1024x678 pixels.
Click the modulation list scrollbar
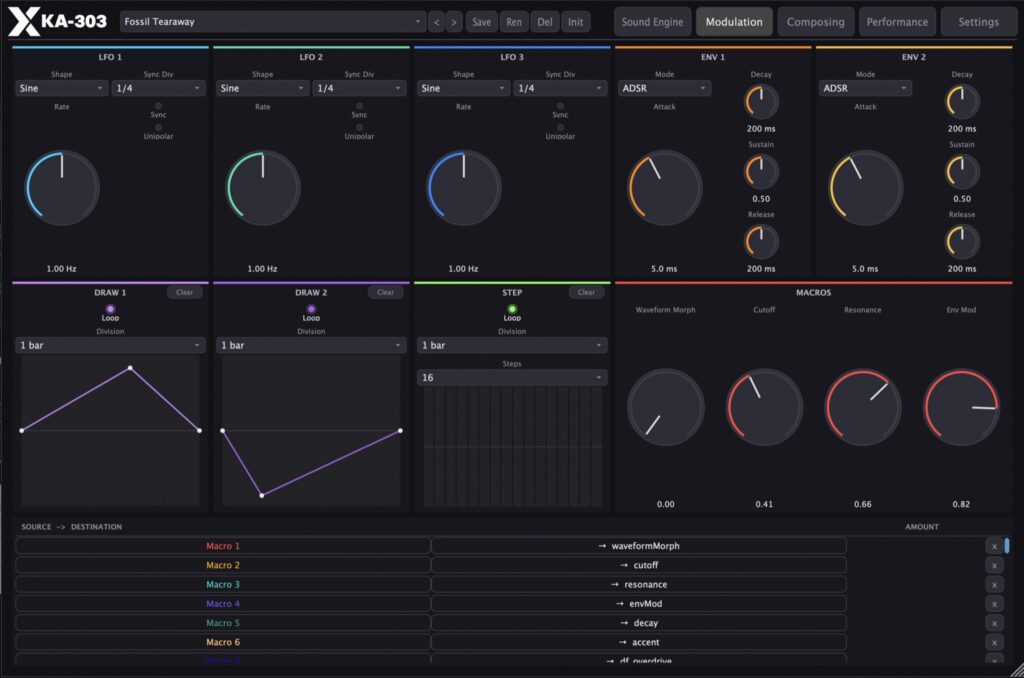pos(1007,545)
